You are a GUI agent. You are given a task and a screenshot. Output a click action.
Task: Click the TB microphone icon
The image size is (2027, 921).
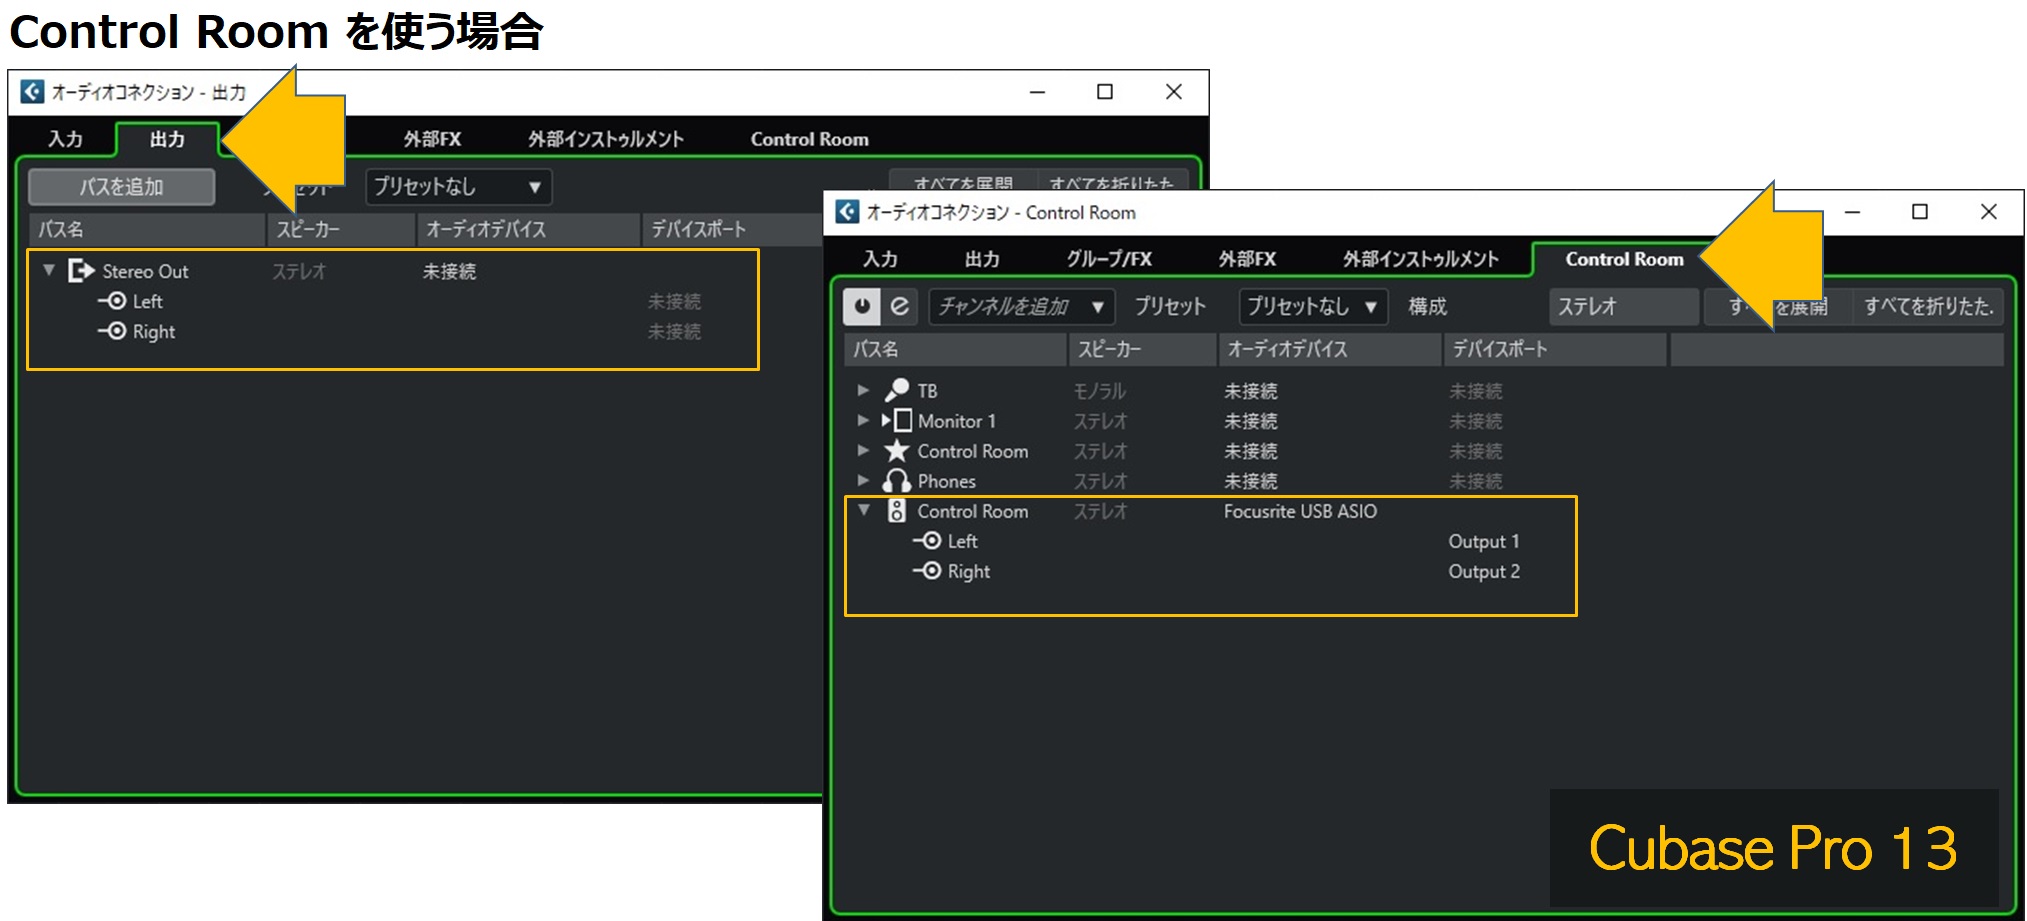[x=897, y=390]
